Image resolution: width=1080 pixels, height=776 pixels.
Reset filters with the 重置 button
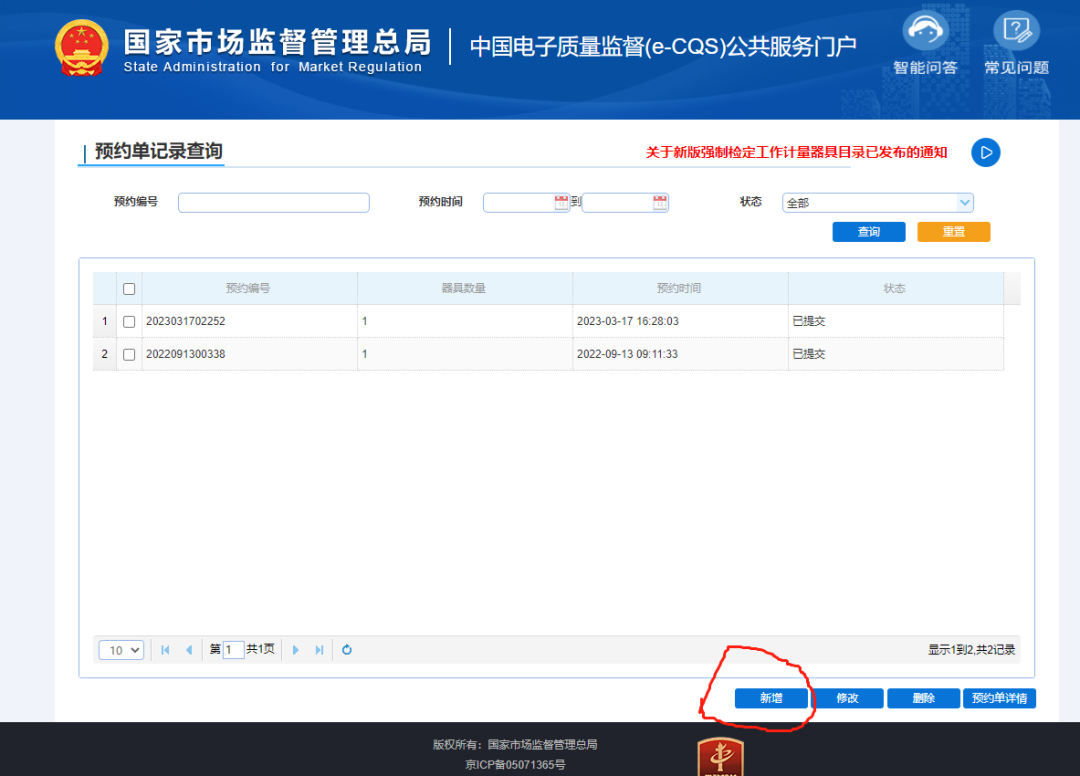953,231
